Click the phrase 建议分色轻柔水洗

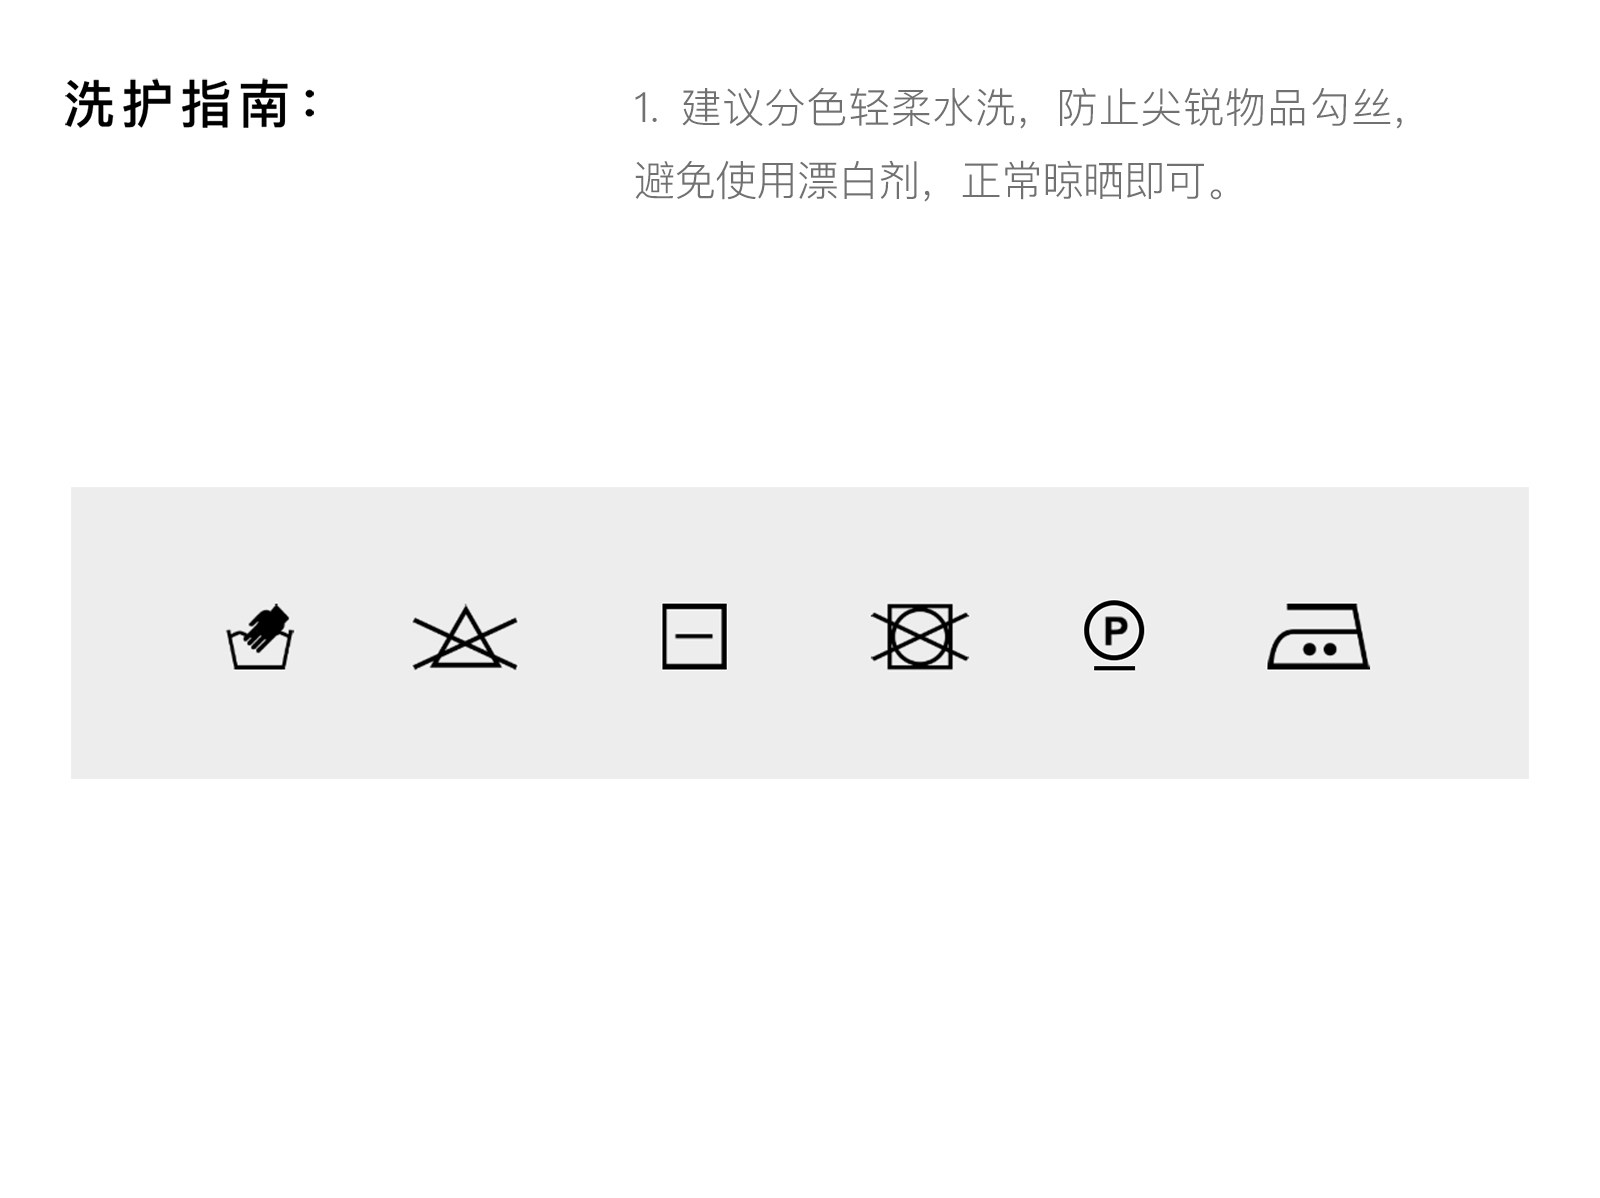(848, 108)
